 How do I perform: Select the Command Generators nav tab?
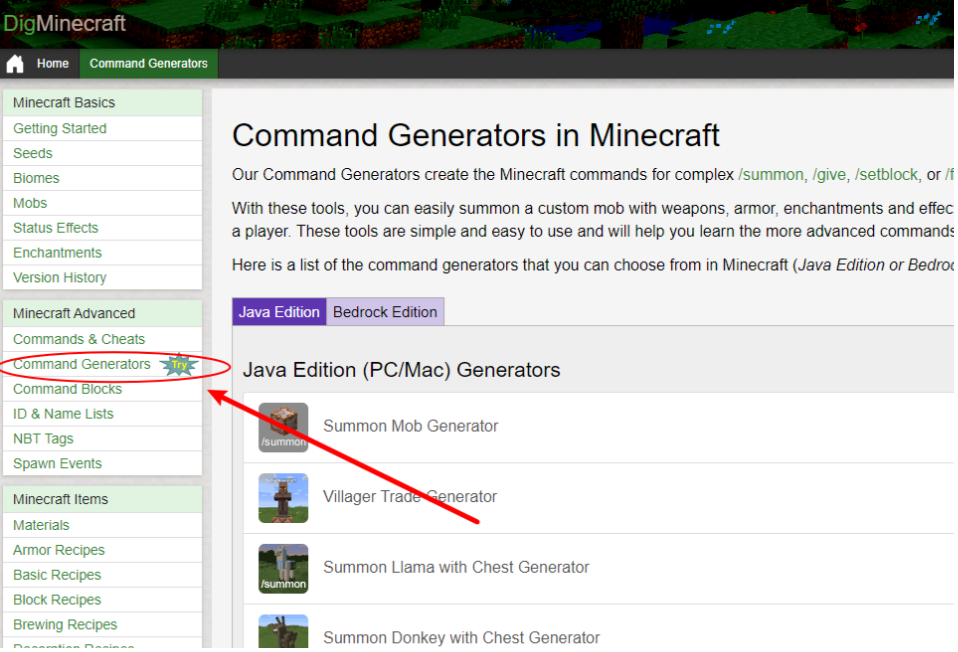point(148,64)
